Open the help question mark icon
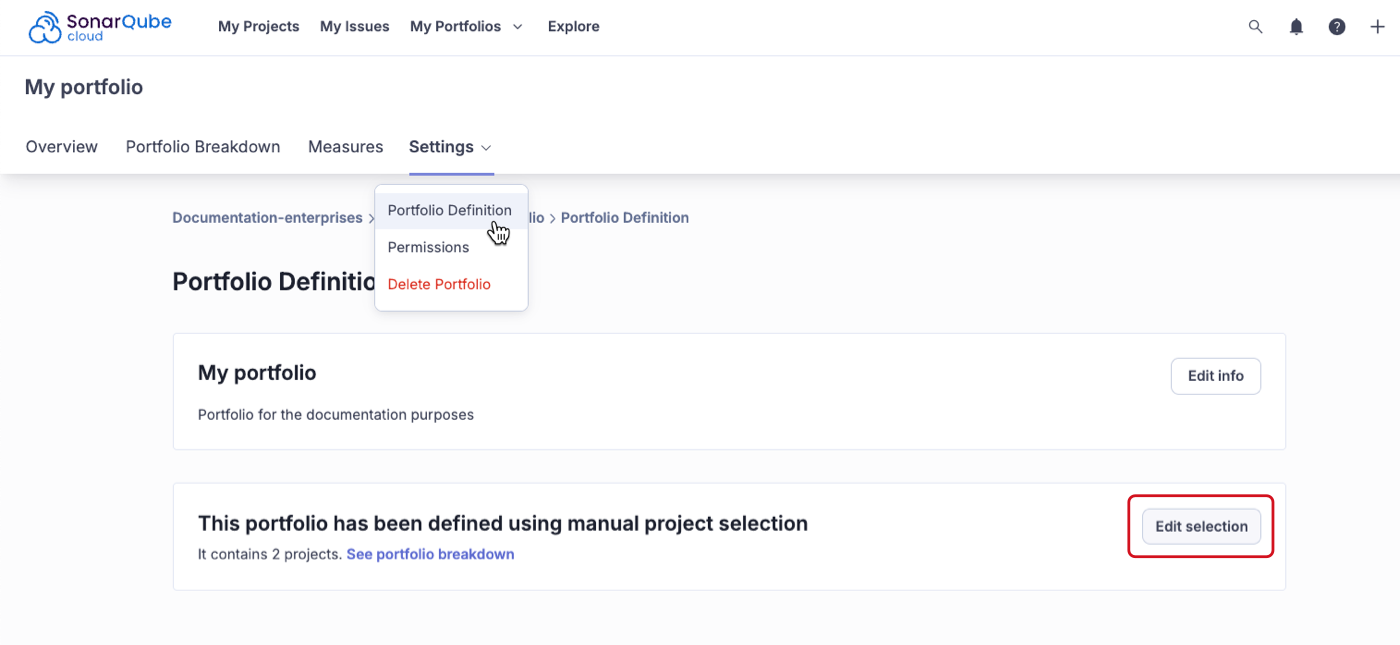This screenshot has width=1400, height=645. 1336,27
